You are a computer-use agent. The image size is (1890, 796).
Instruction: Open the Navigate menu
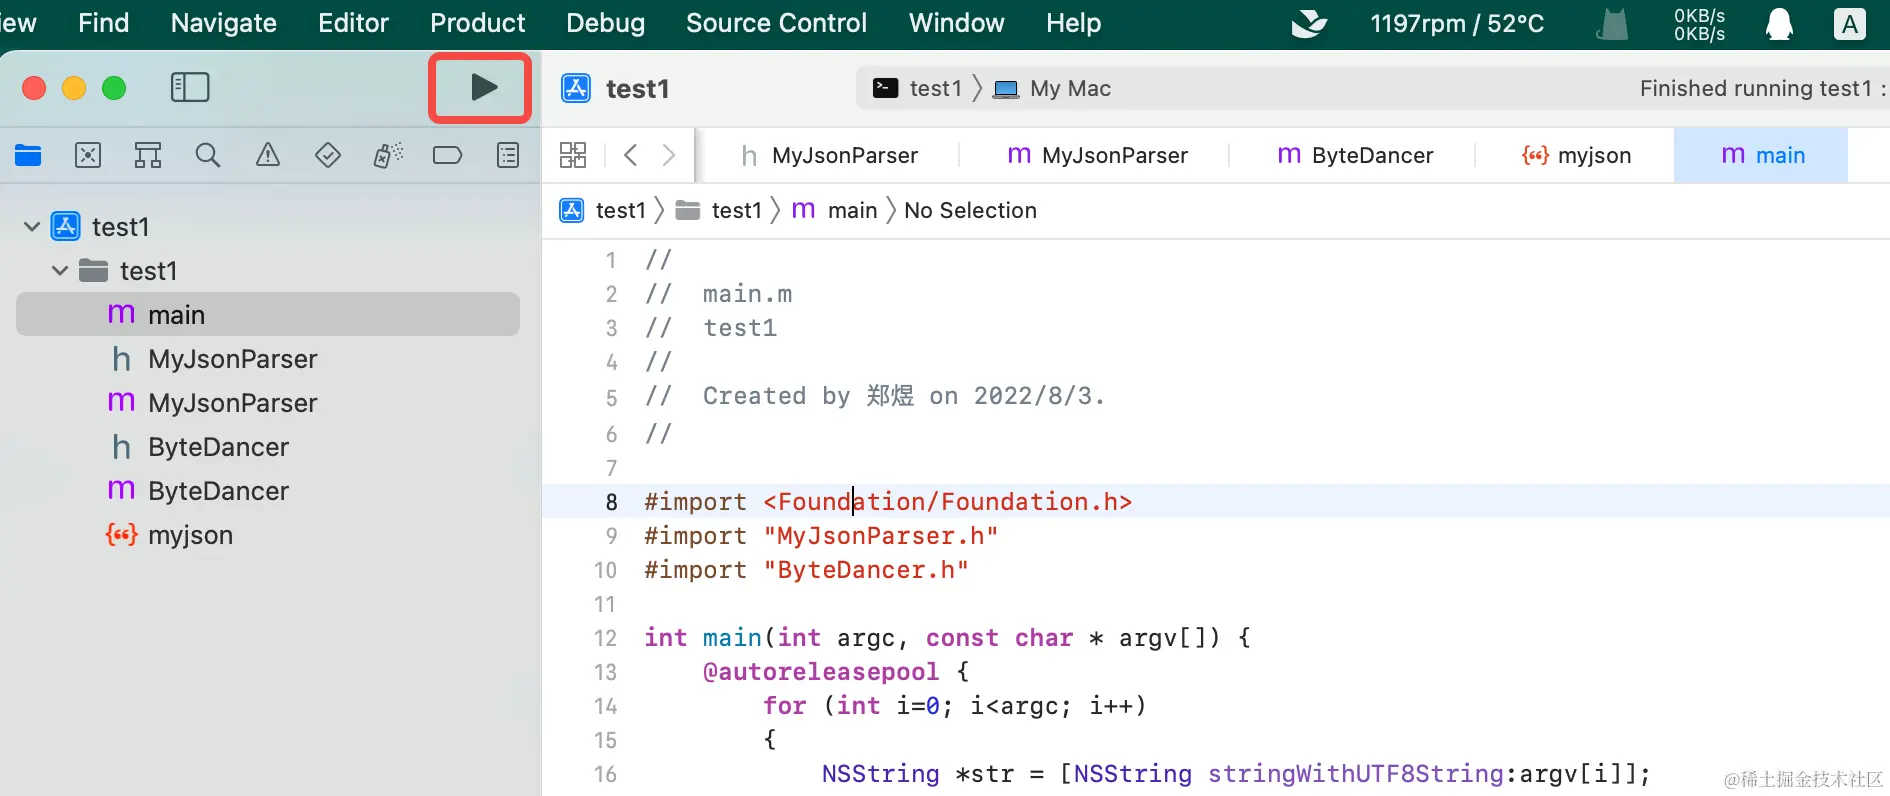coord(224,23)
